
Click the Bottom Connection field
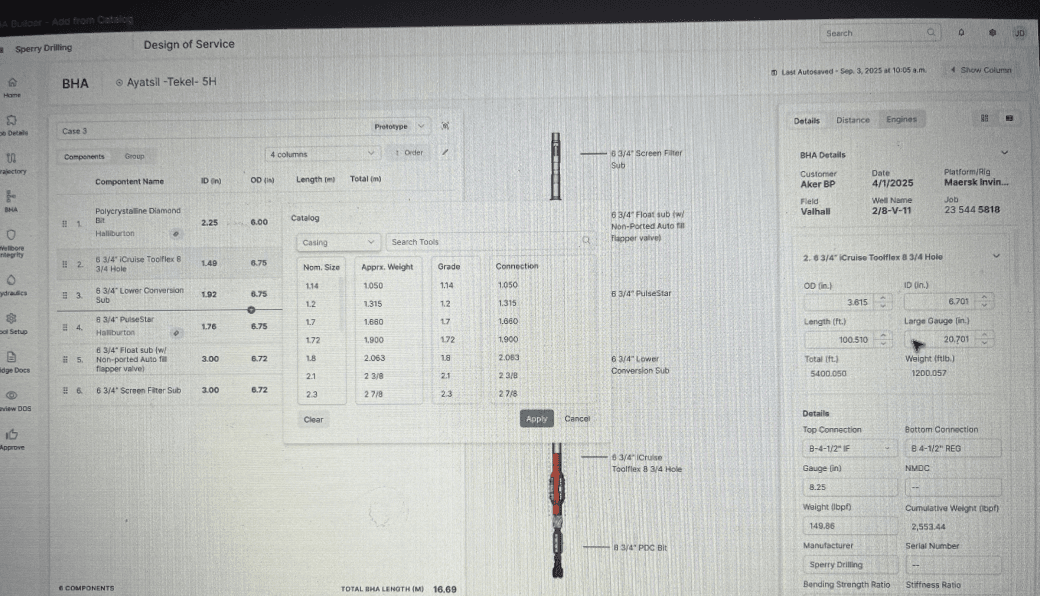[952, 449]
